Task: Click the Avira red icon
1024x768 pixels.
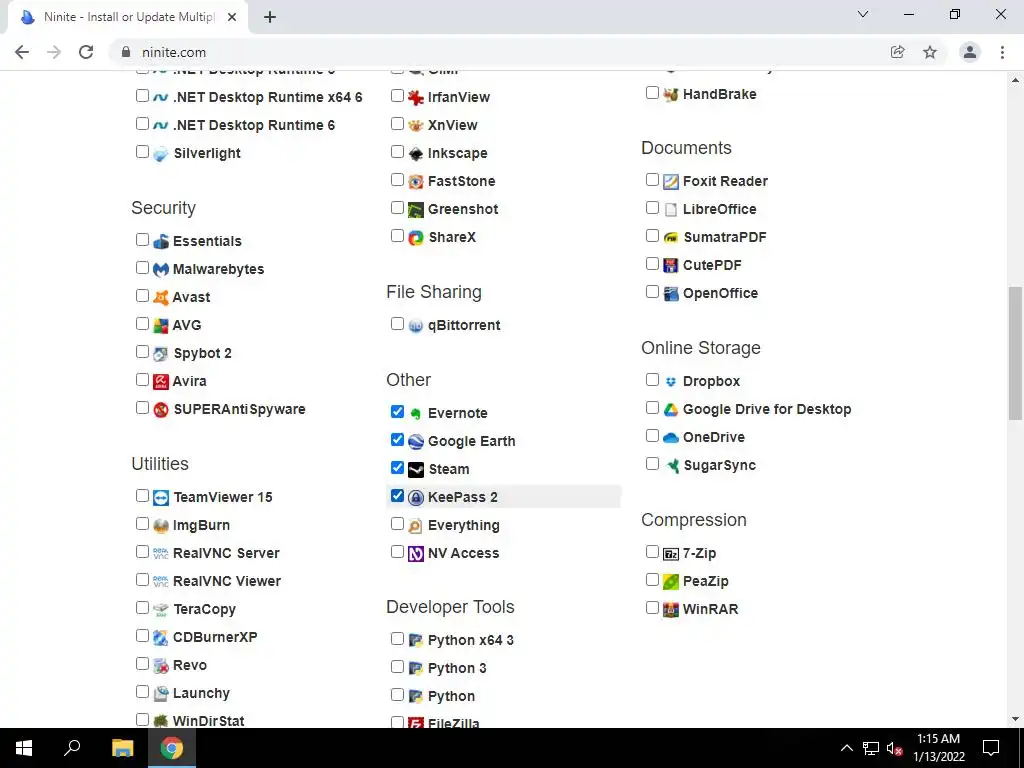Action: (x=161, y=381)
